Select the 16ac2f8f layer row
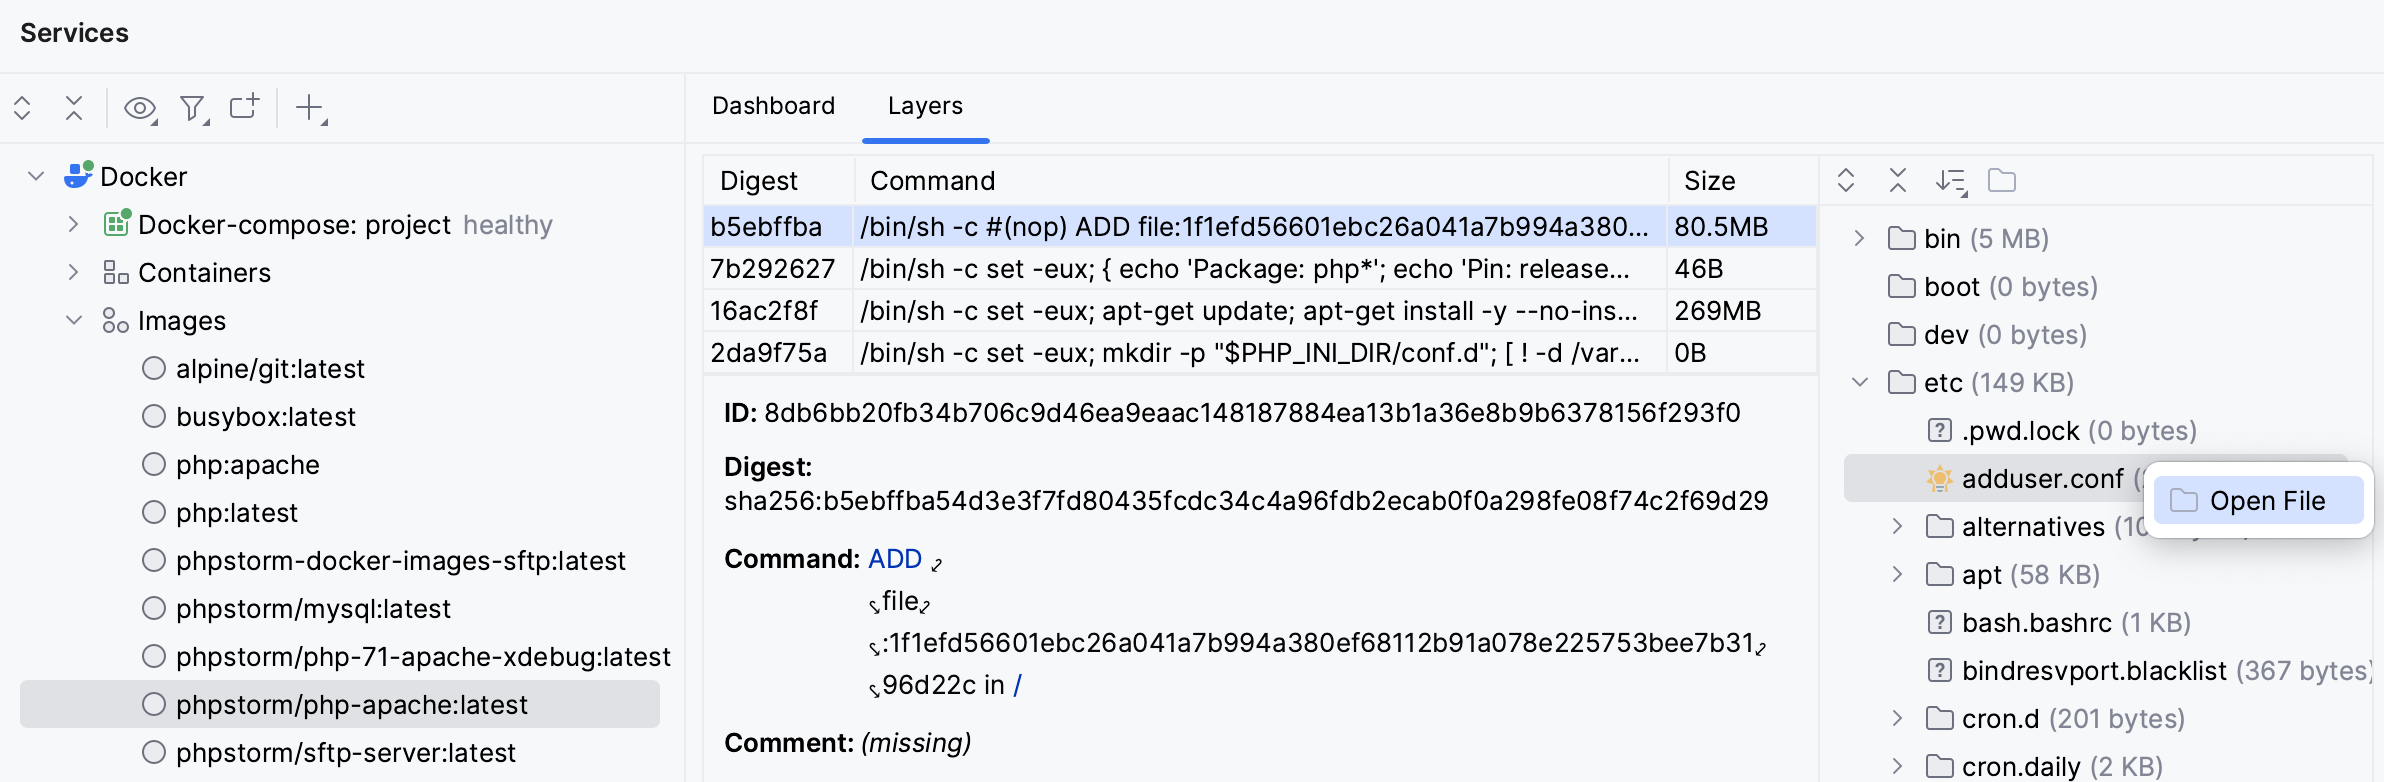Screen dimensions: 2384x782 [1100, 310]
